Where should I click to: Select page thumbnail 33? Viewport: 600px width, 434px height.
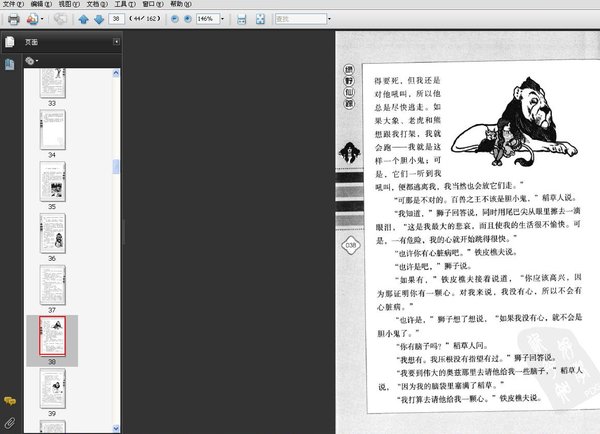click(52, 83)
